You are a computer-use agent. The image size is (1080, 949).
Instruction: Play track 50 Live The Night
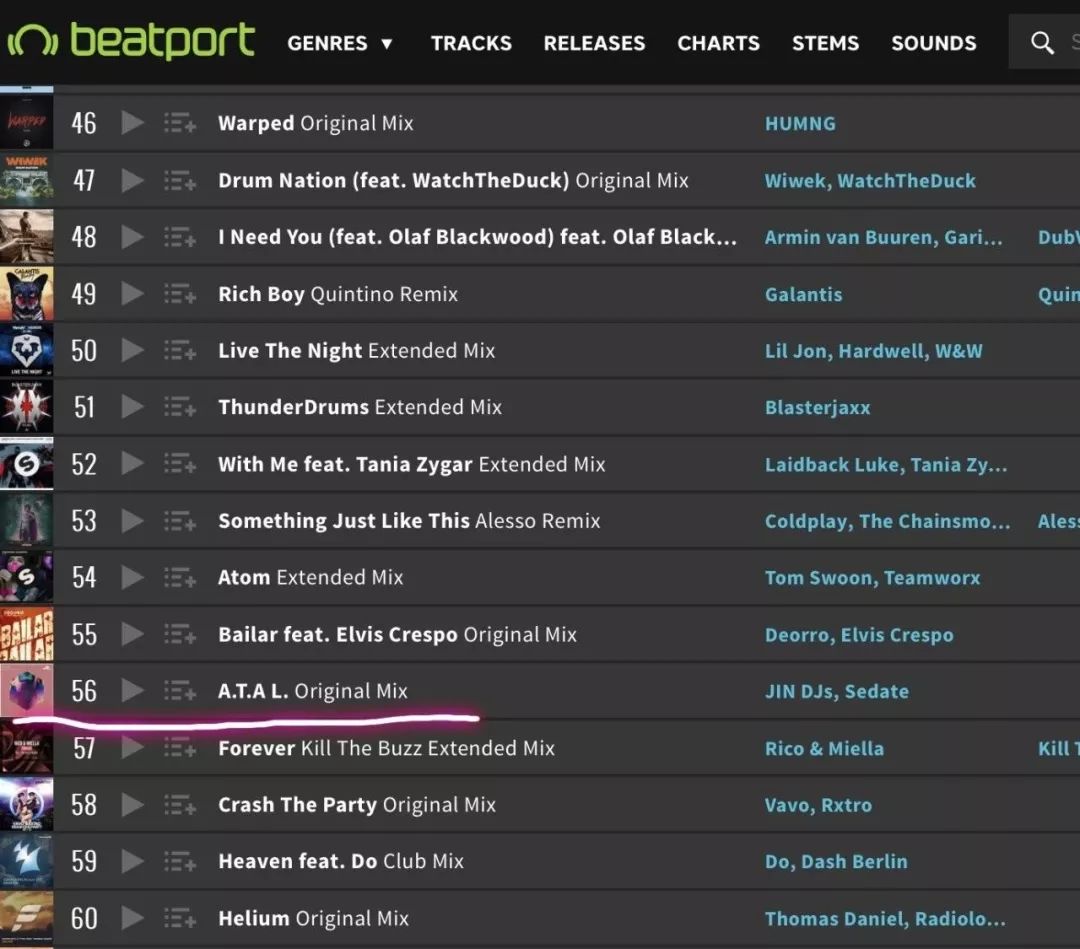[x=132, y=351]
